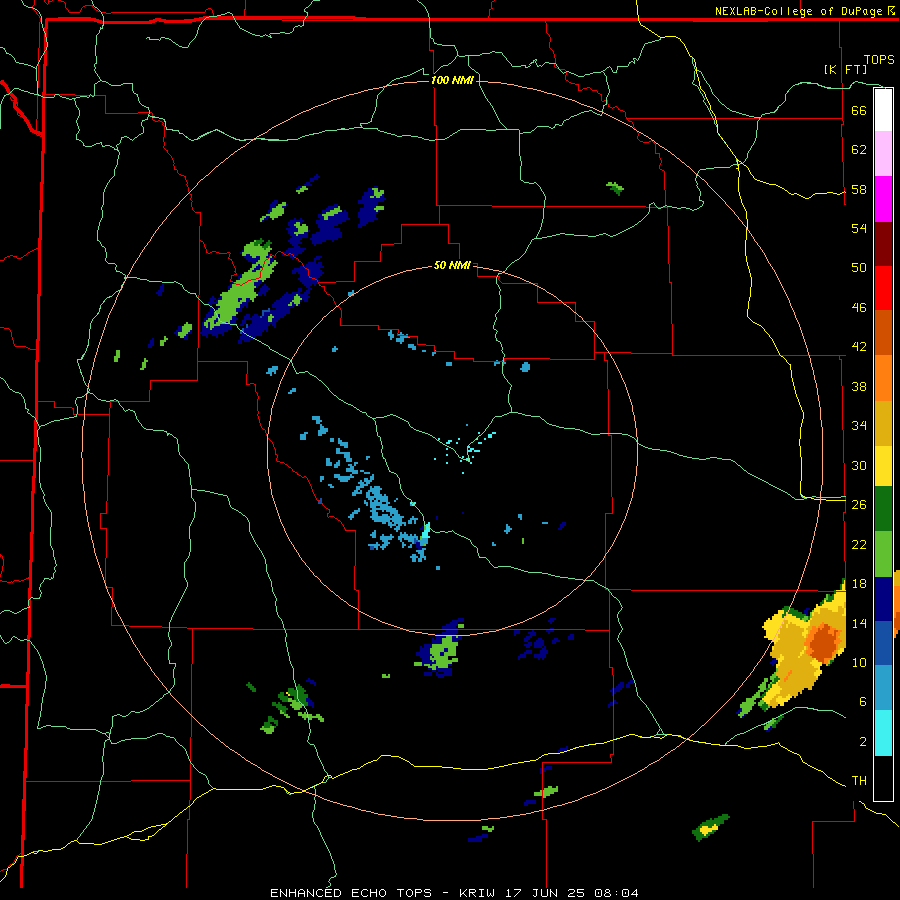Click the '54' legend value
Screen dimensions: 900x900
pyautogui.click(x=859, y=228)
